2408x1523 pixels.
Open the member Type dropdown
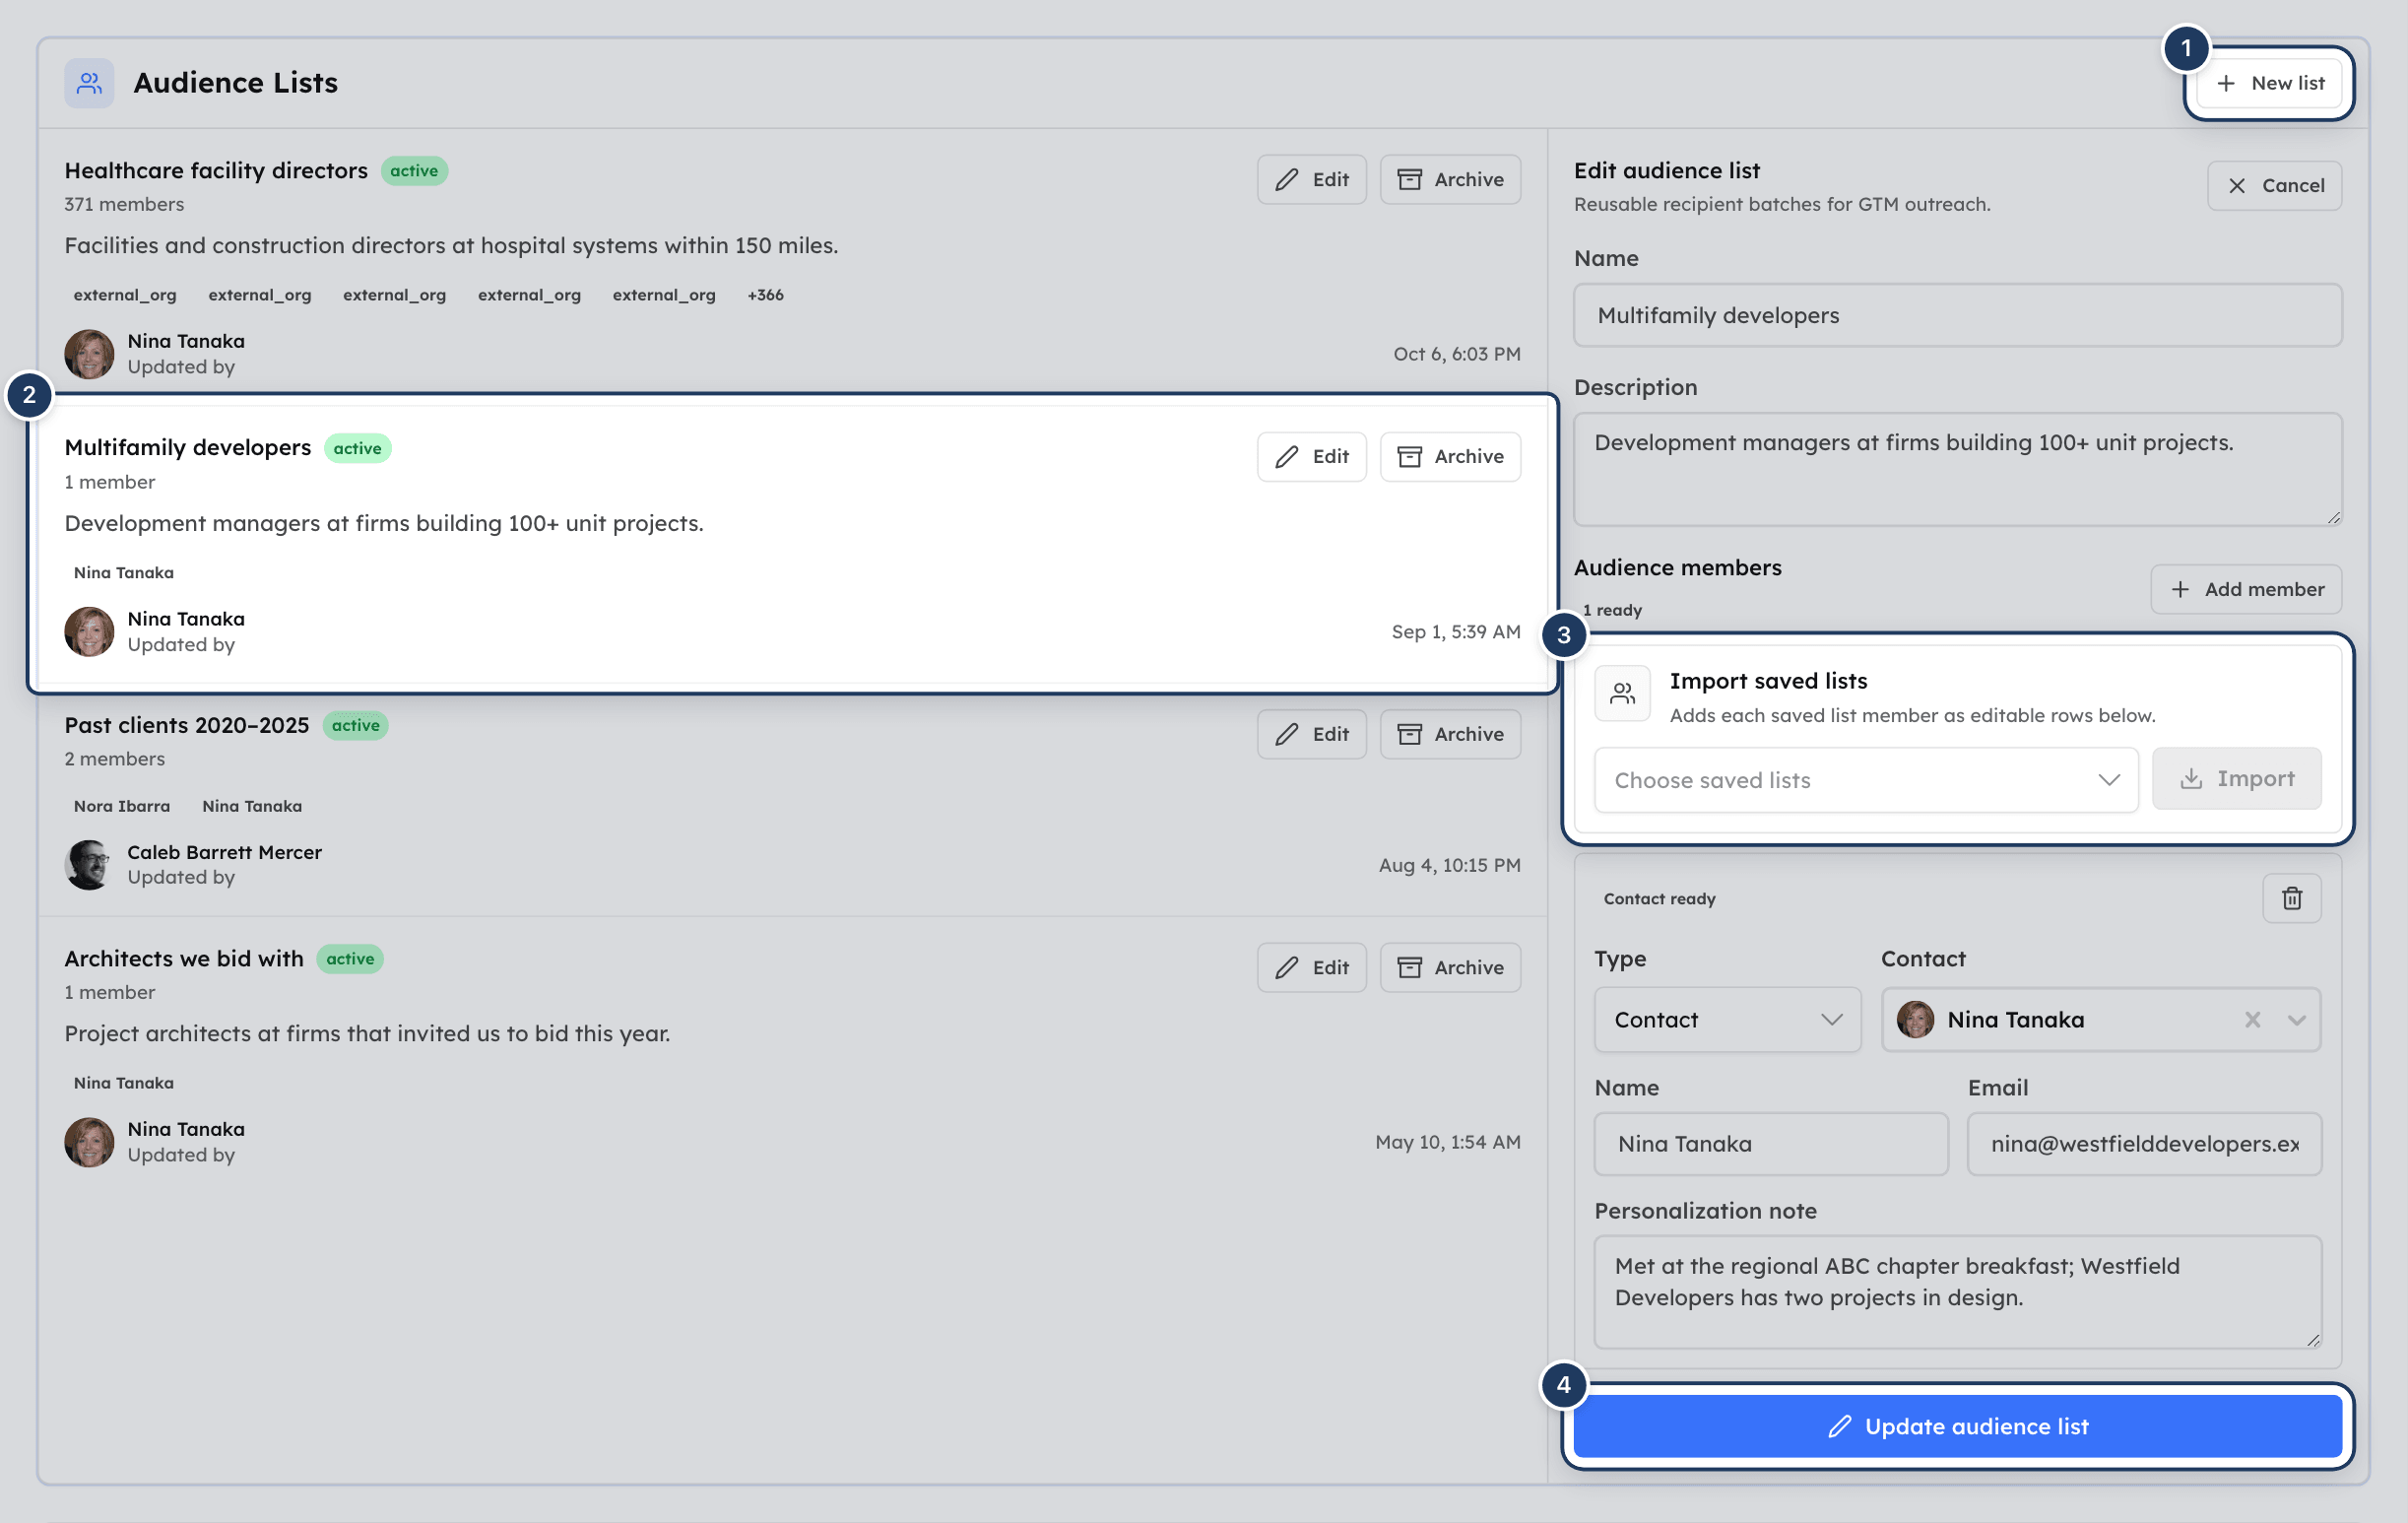click(1727, 1020)
